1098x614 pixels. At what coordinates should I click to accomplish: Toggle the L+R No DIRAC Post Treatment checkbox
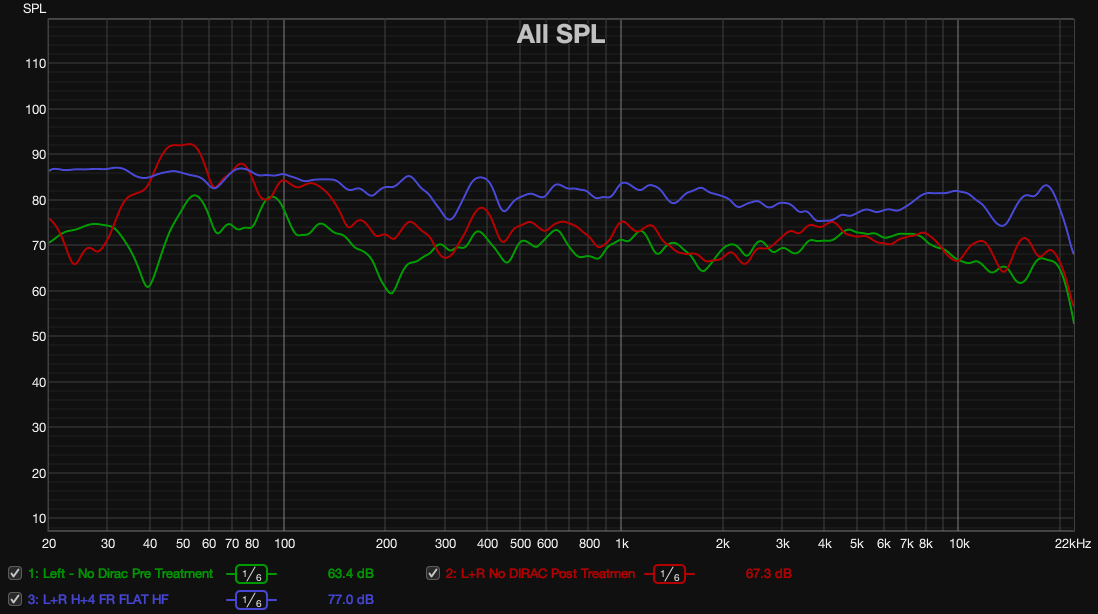click(433, 574)
